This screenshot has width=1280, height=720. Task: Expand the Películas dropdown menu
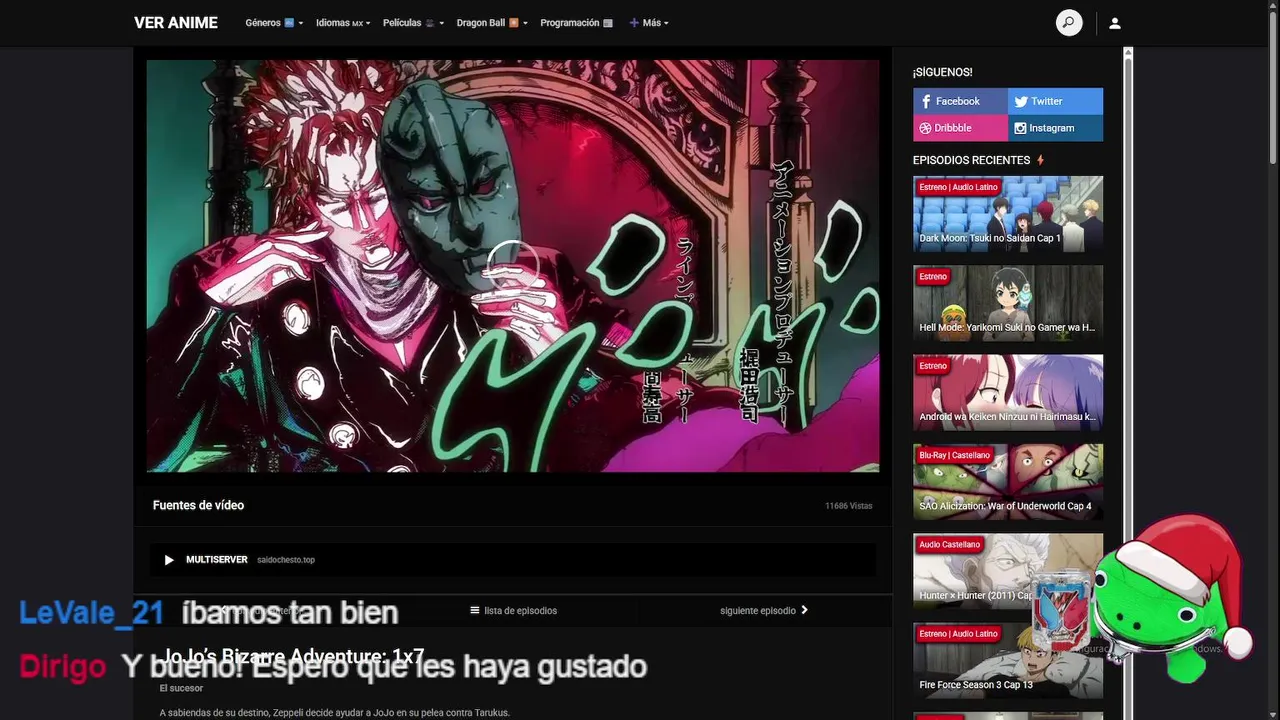click(413, 23)
